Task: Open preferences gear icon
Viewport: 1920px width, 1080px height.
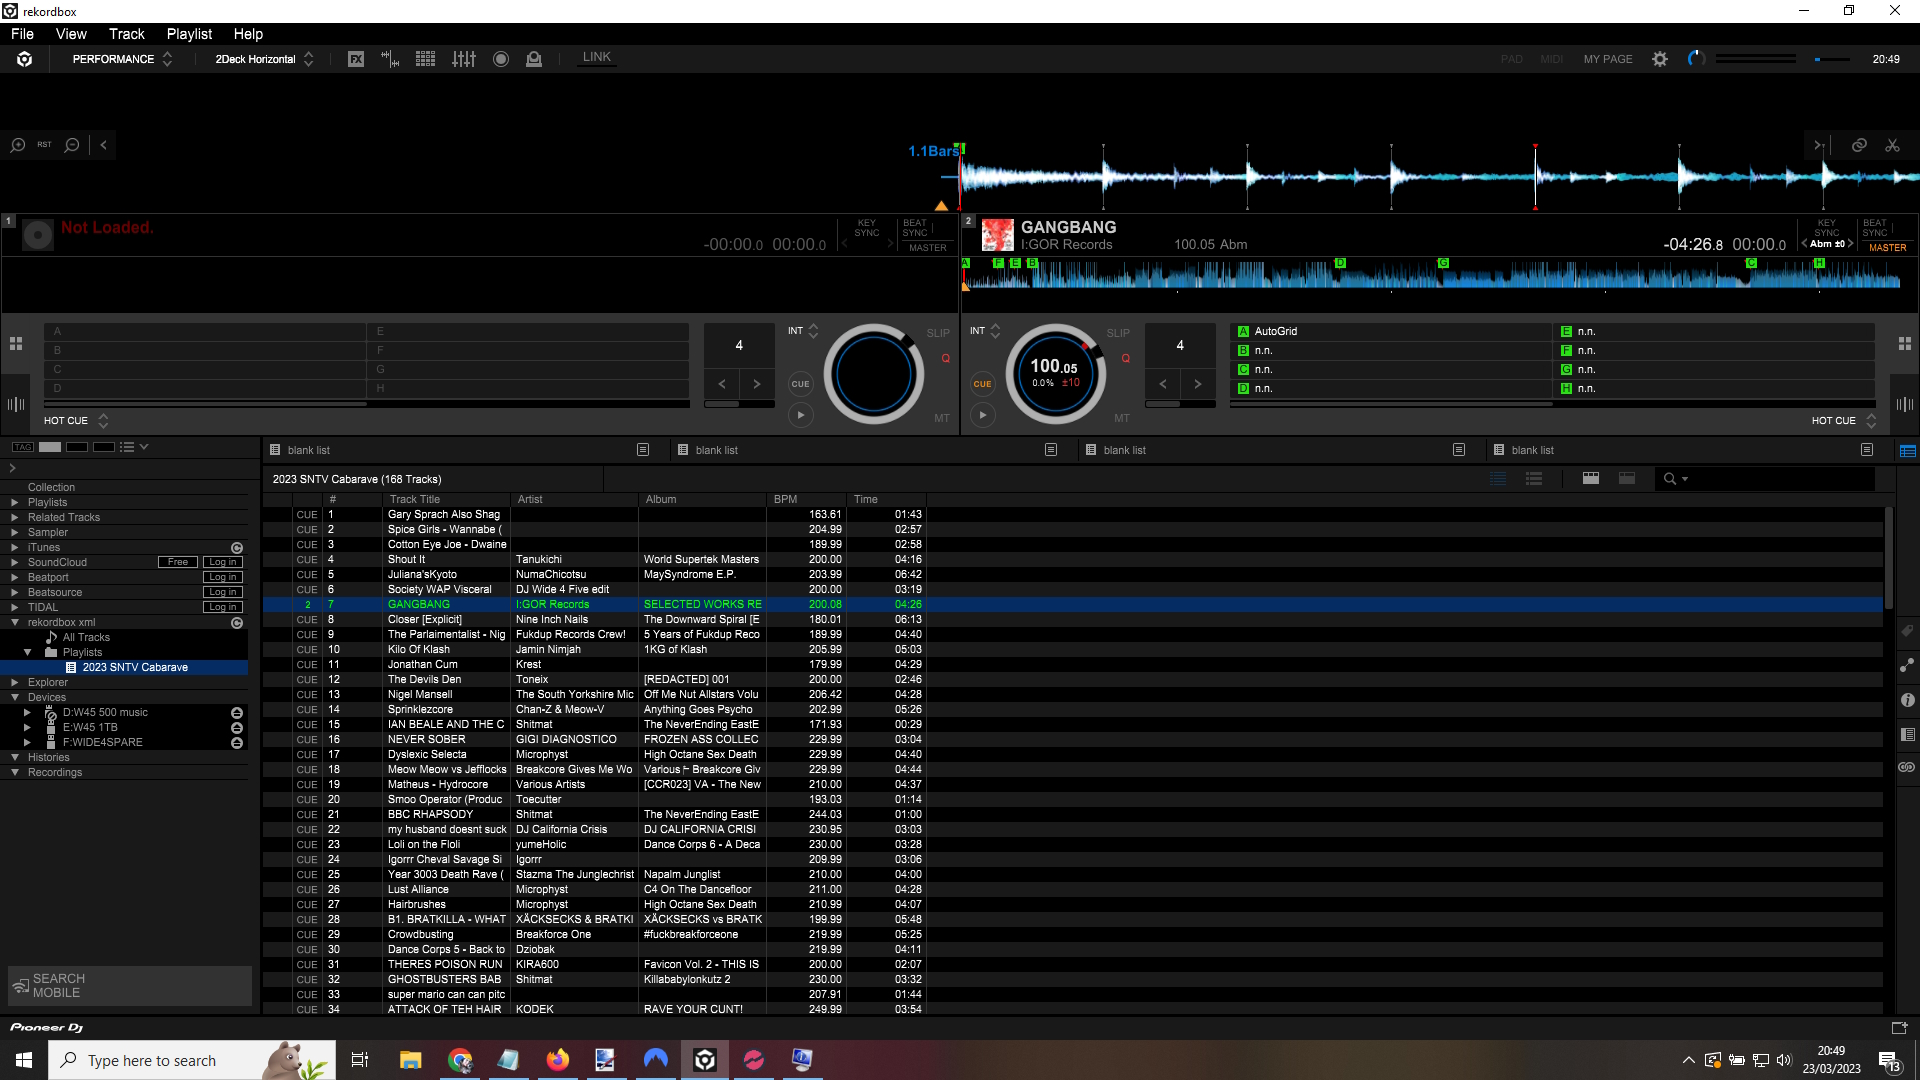Action: [1660, 59]
